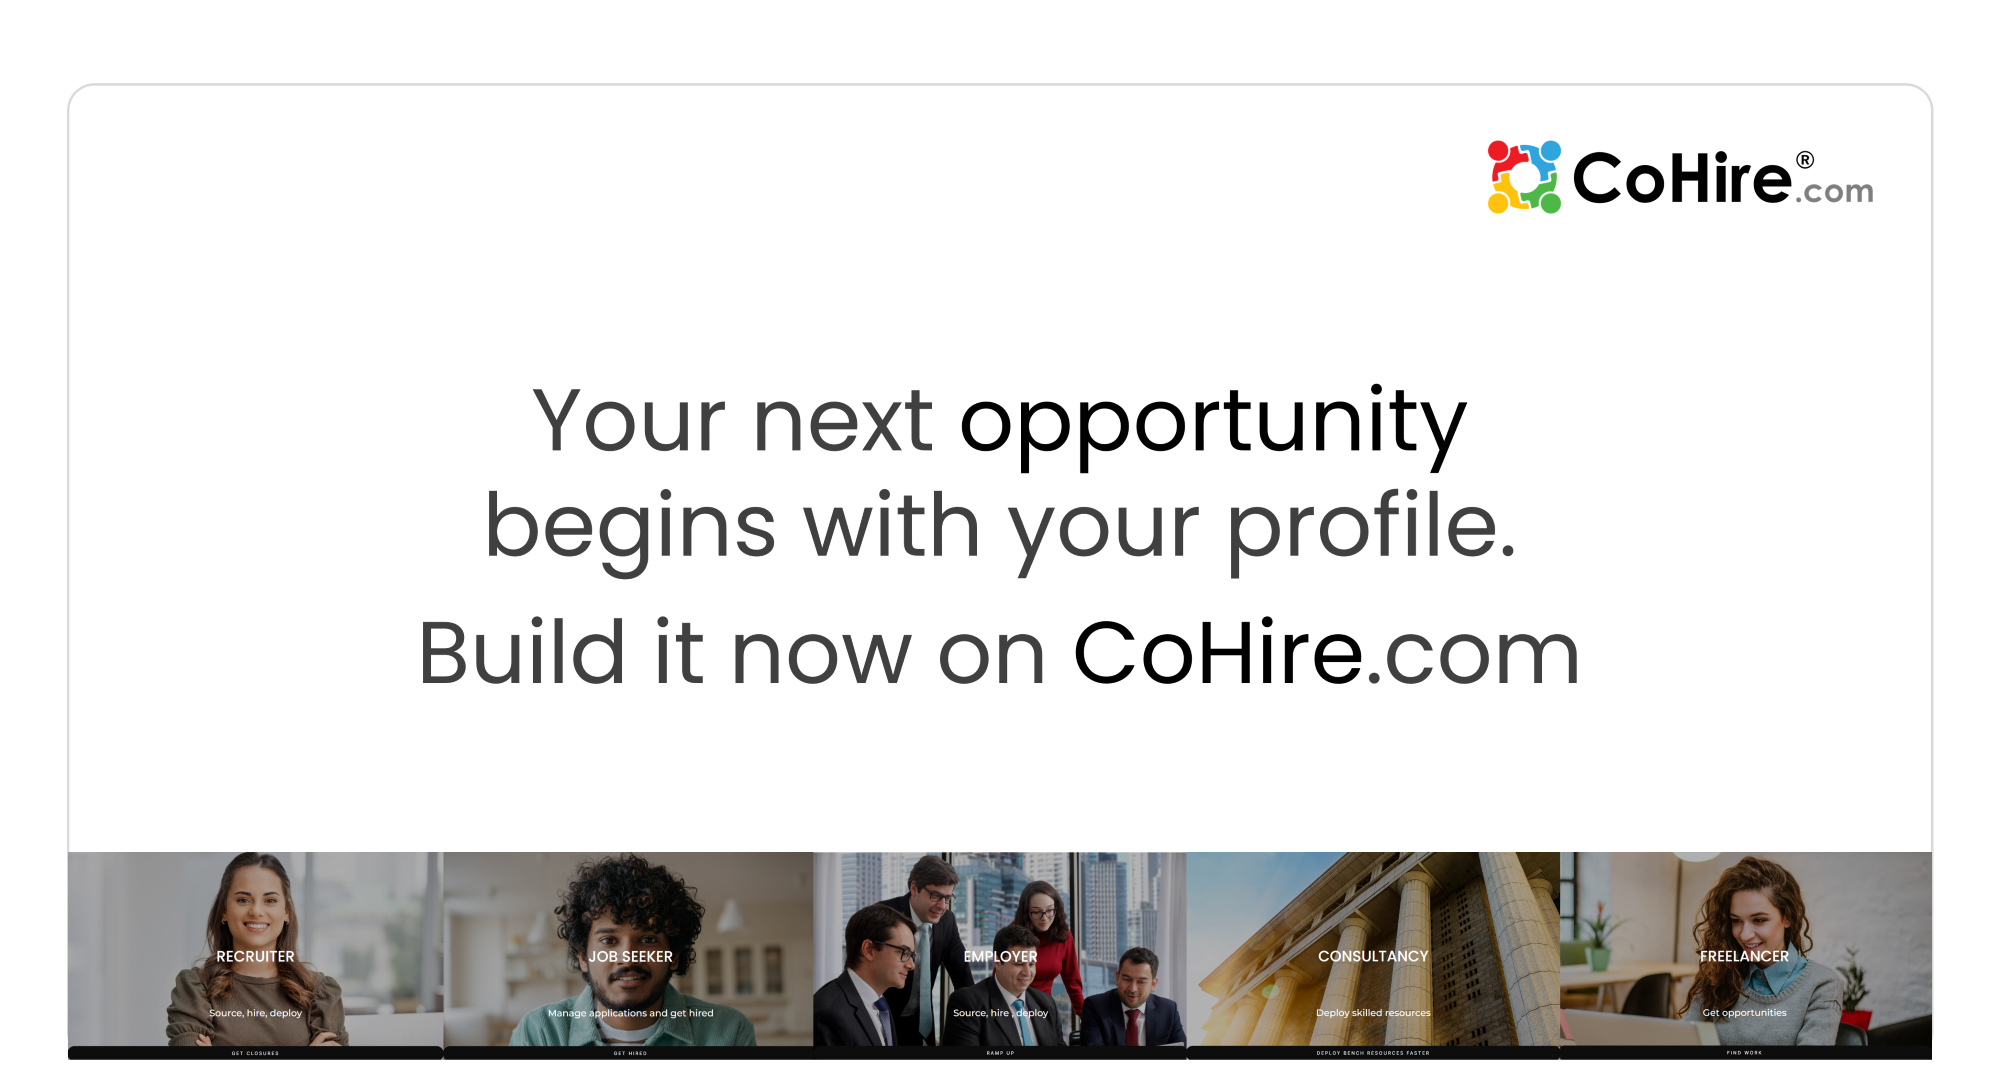Click the "Get opportunities" text
The width and height of the screenshot is (2000, 1088).
click(1744, 1013)
